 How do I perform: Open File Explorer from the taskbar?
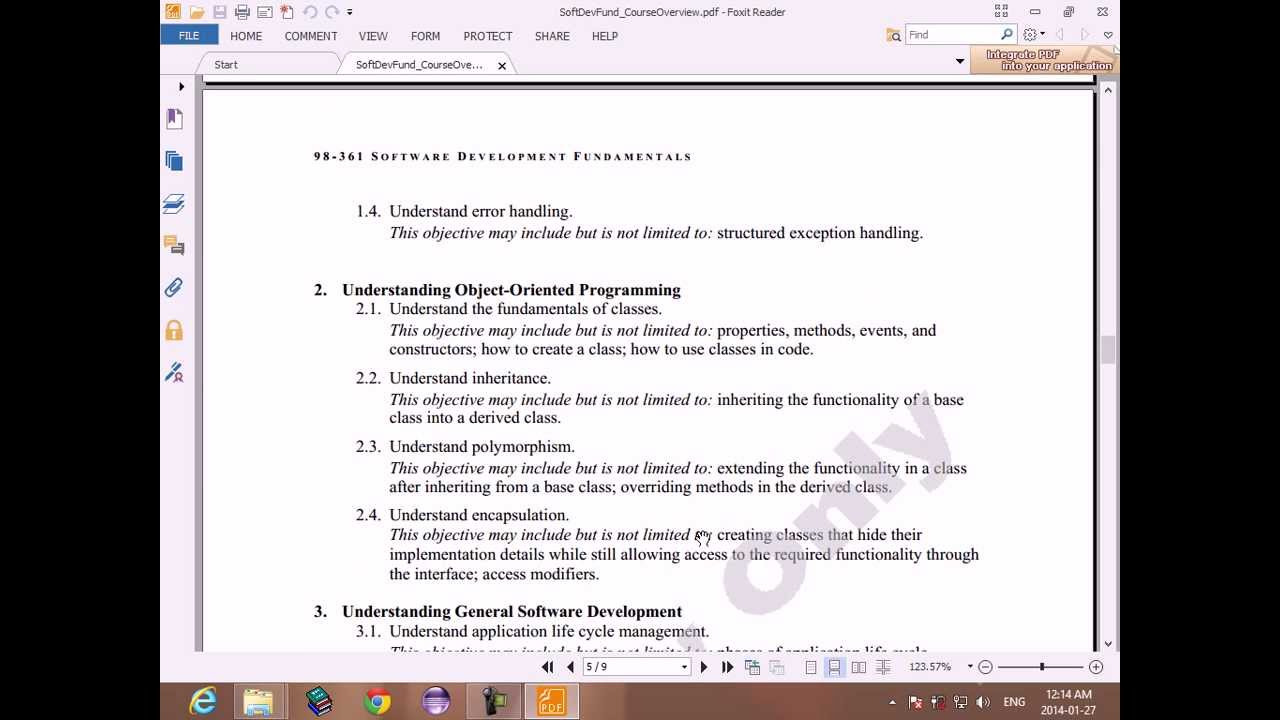pos(258,701)
